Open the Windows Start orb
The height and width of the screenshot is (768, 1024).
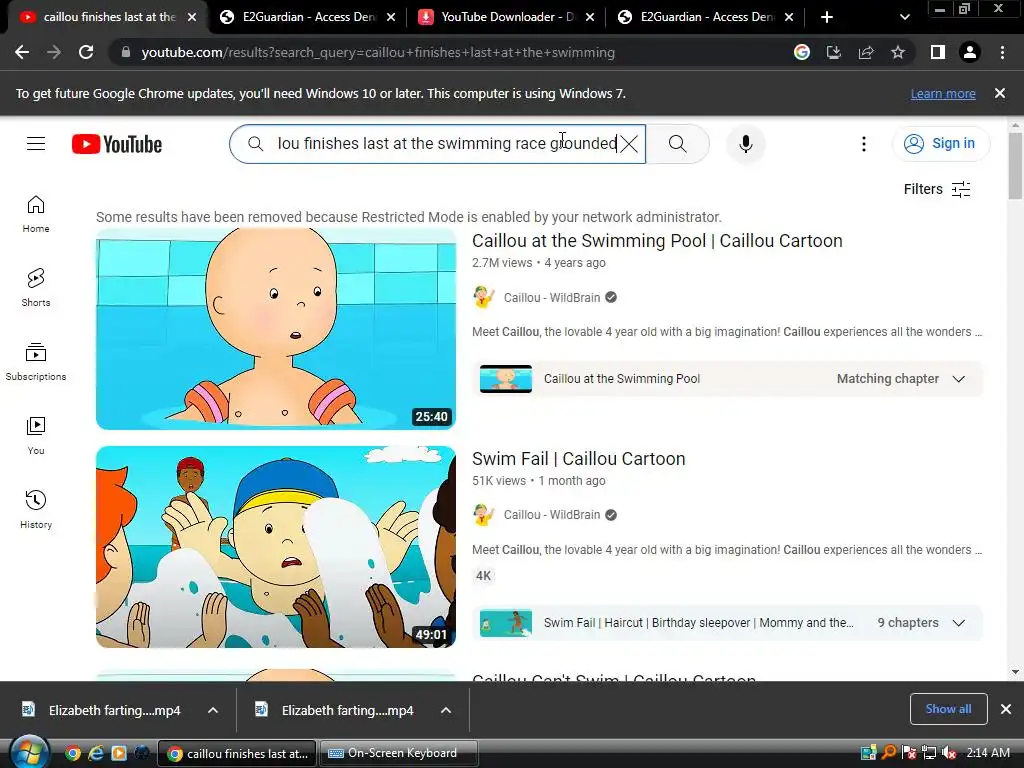click(x=29, y=753)
